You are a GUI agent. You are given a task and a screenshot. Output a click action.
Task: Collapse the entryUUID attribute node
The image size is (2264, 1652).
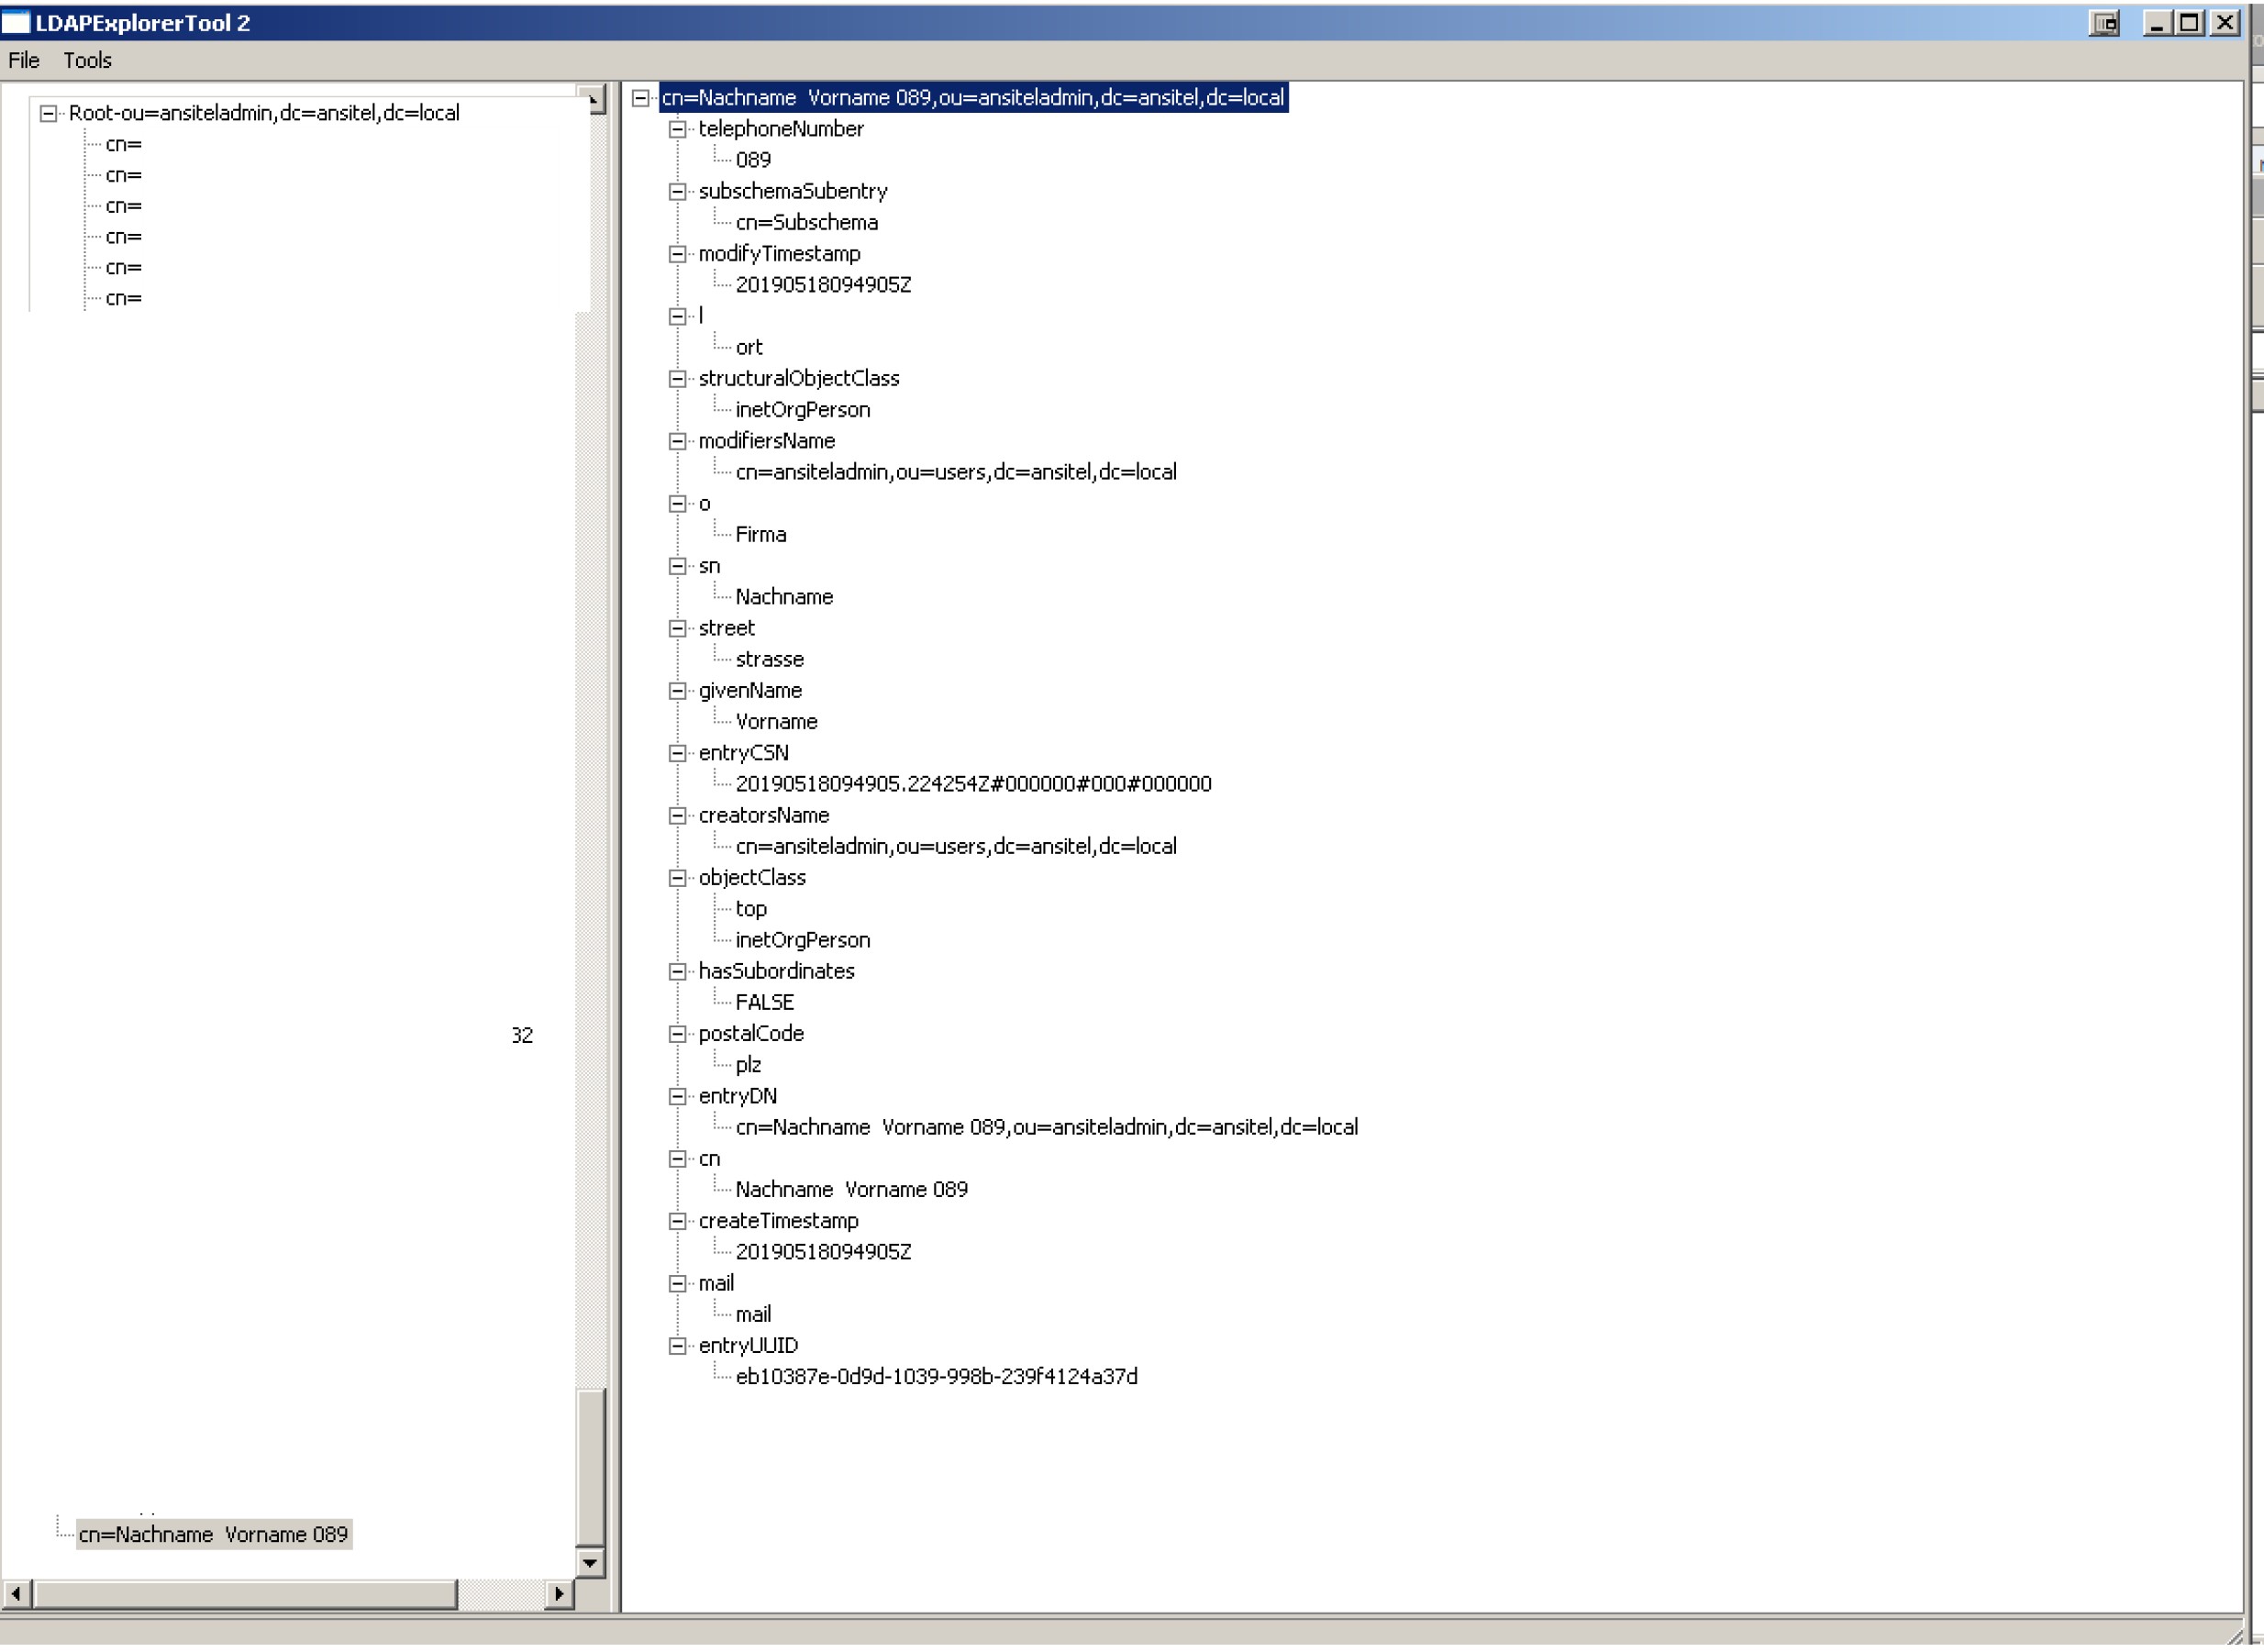[x=677, y=1346]
